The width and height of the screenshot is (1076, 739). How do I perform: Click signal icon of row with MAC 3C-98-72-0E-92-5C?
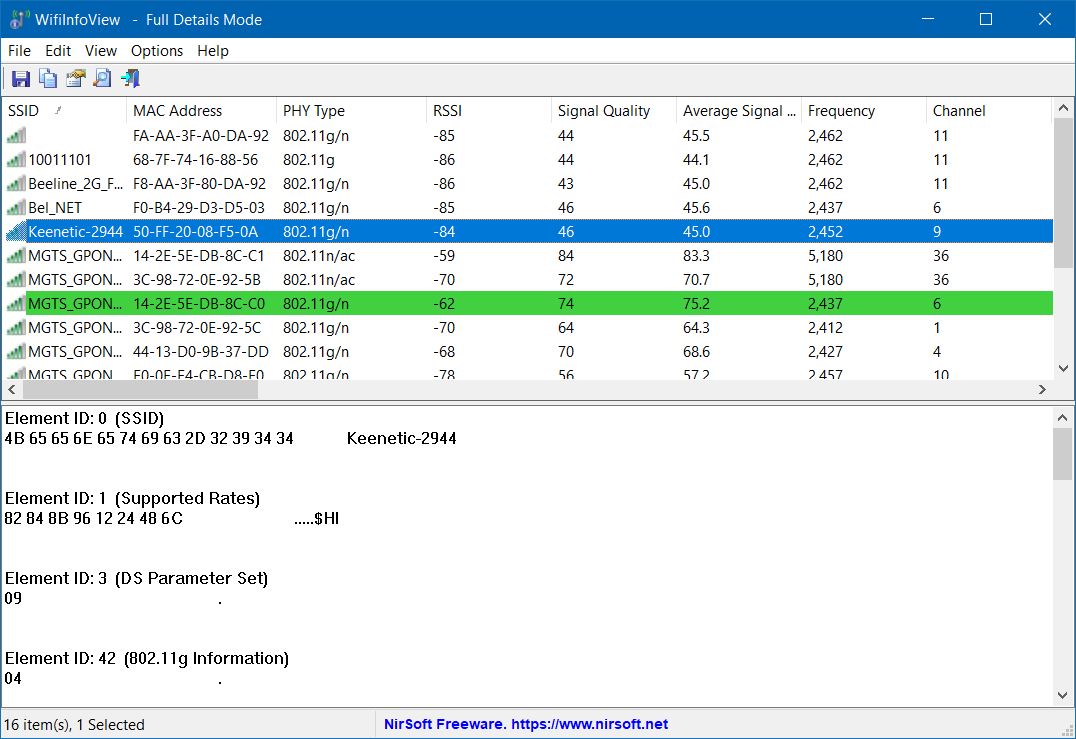16,328
